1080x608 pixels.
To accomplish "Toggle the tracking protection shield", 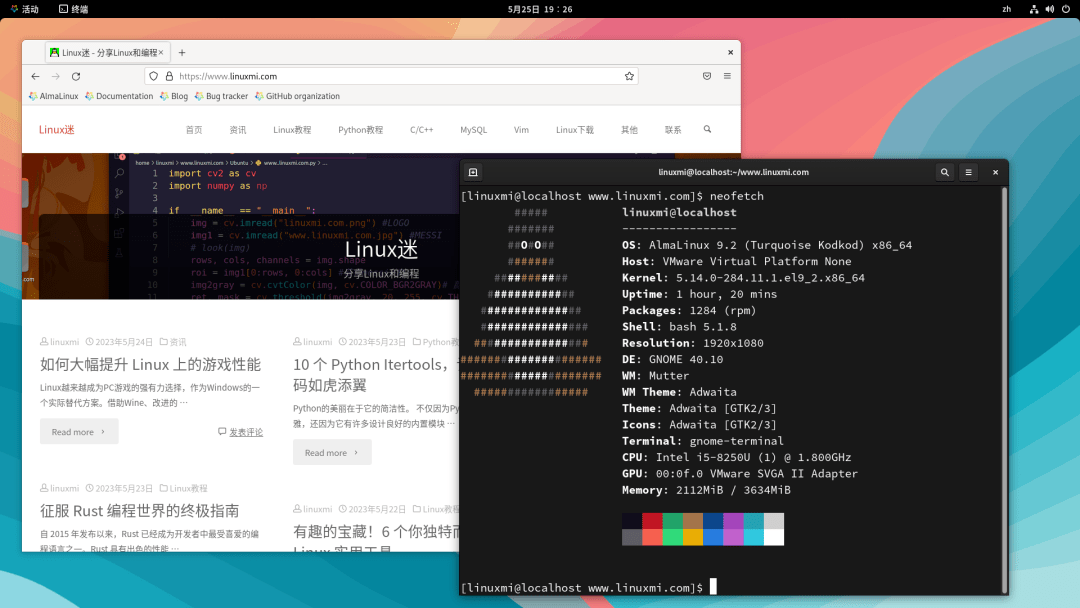I will click(x=153, y=76).
